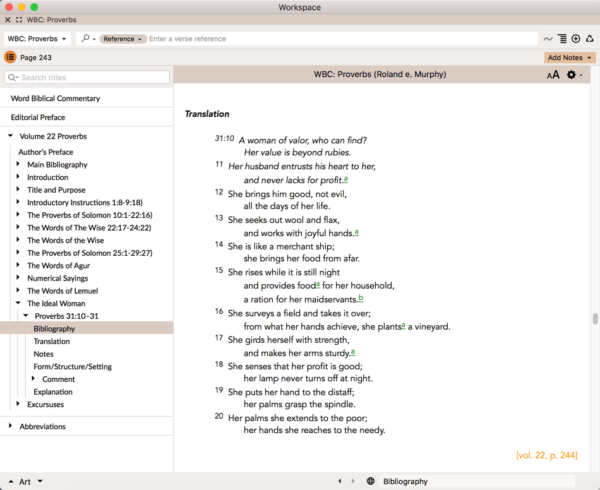Click the indented lines icon in the toolbar
Image resolution: width=600 pixels, height=490 pixels.
click(562, 39)
